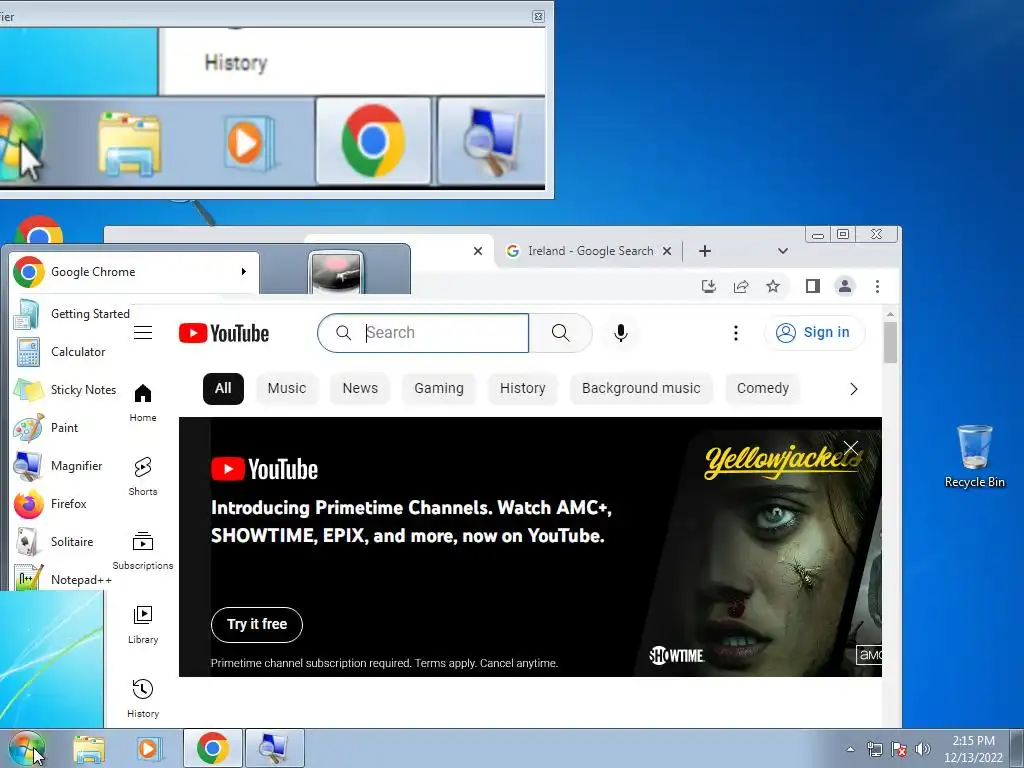Open Shorts in YouTube sidebar
This screenshot has height=768, width=1024.
click(143, 477)
